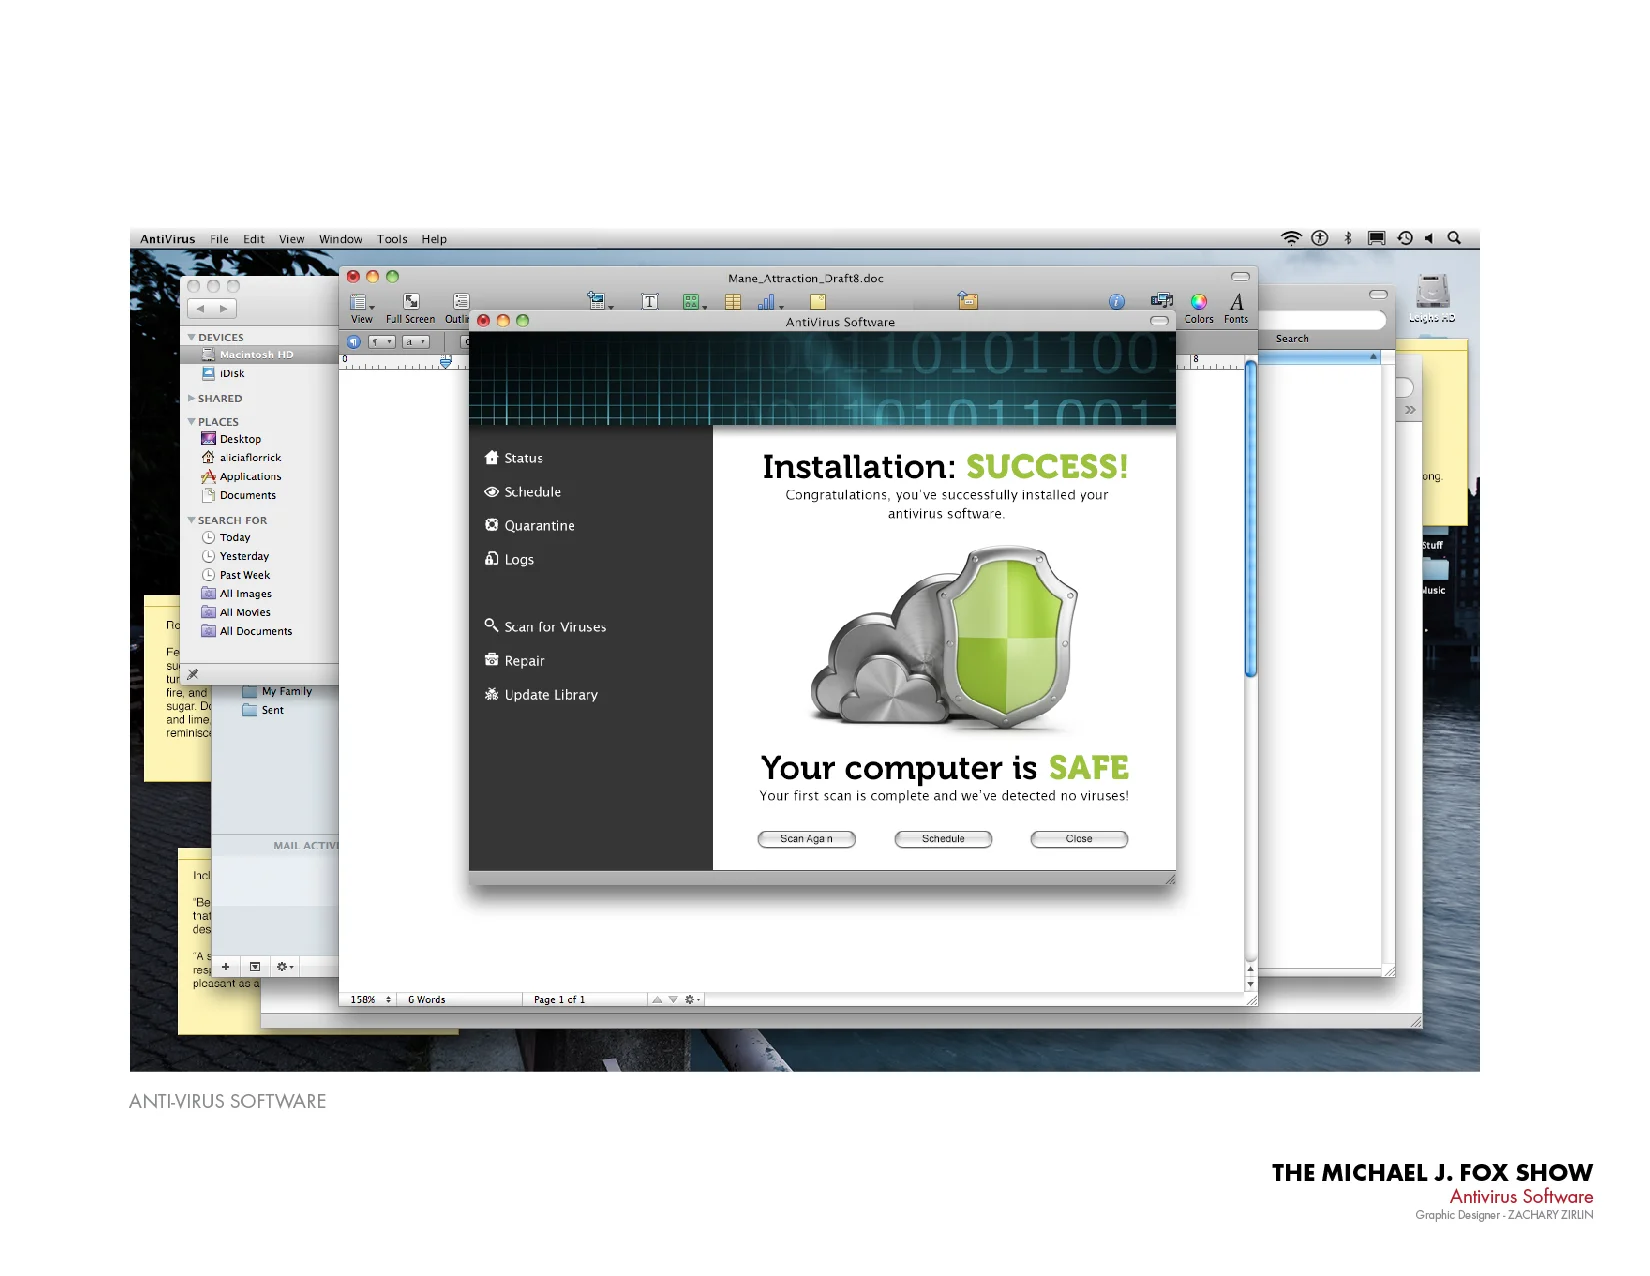
Task: Expand the SHARED section in Finder sidebar
Action: pos(192,399)
